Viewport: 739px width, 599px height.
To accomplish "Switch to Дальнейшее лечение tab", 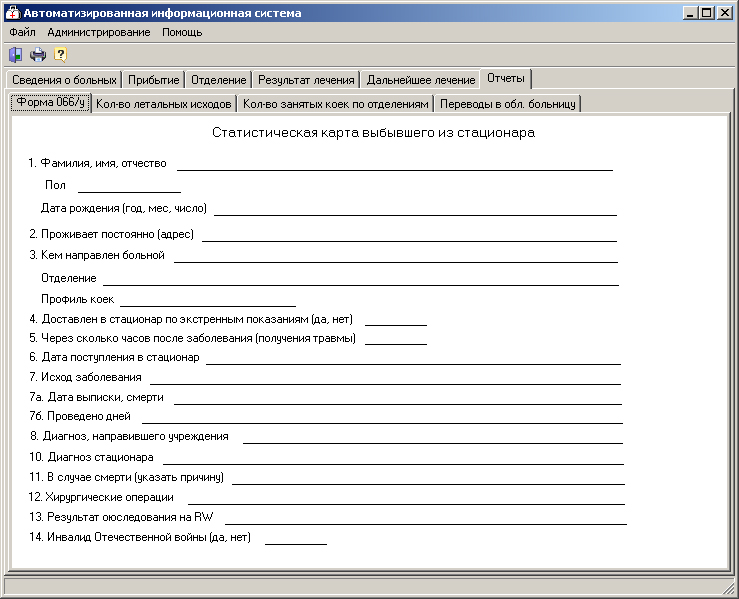I will tap(421, 80).
